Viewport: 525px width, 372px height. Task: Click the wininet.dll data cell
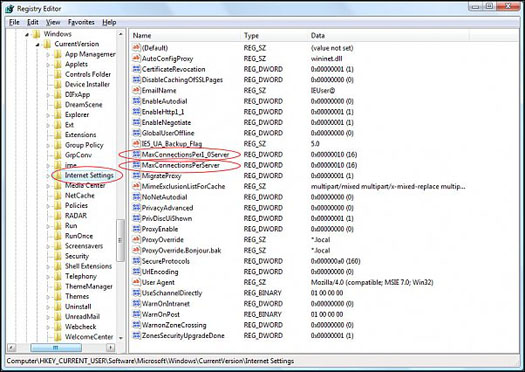[x=326, y=58]
